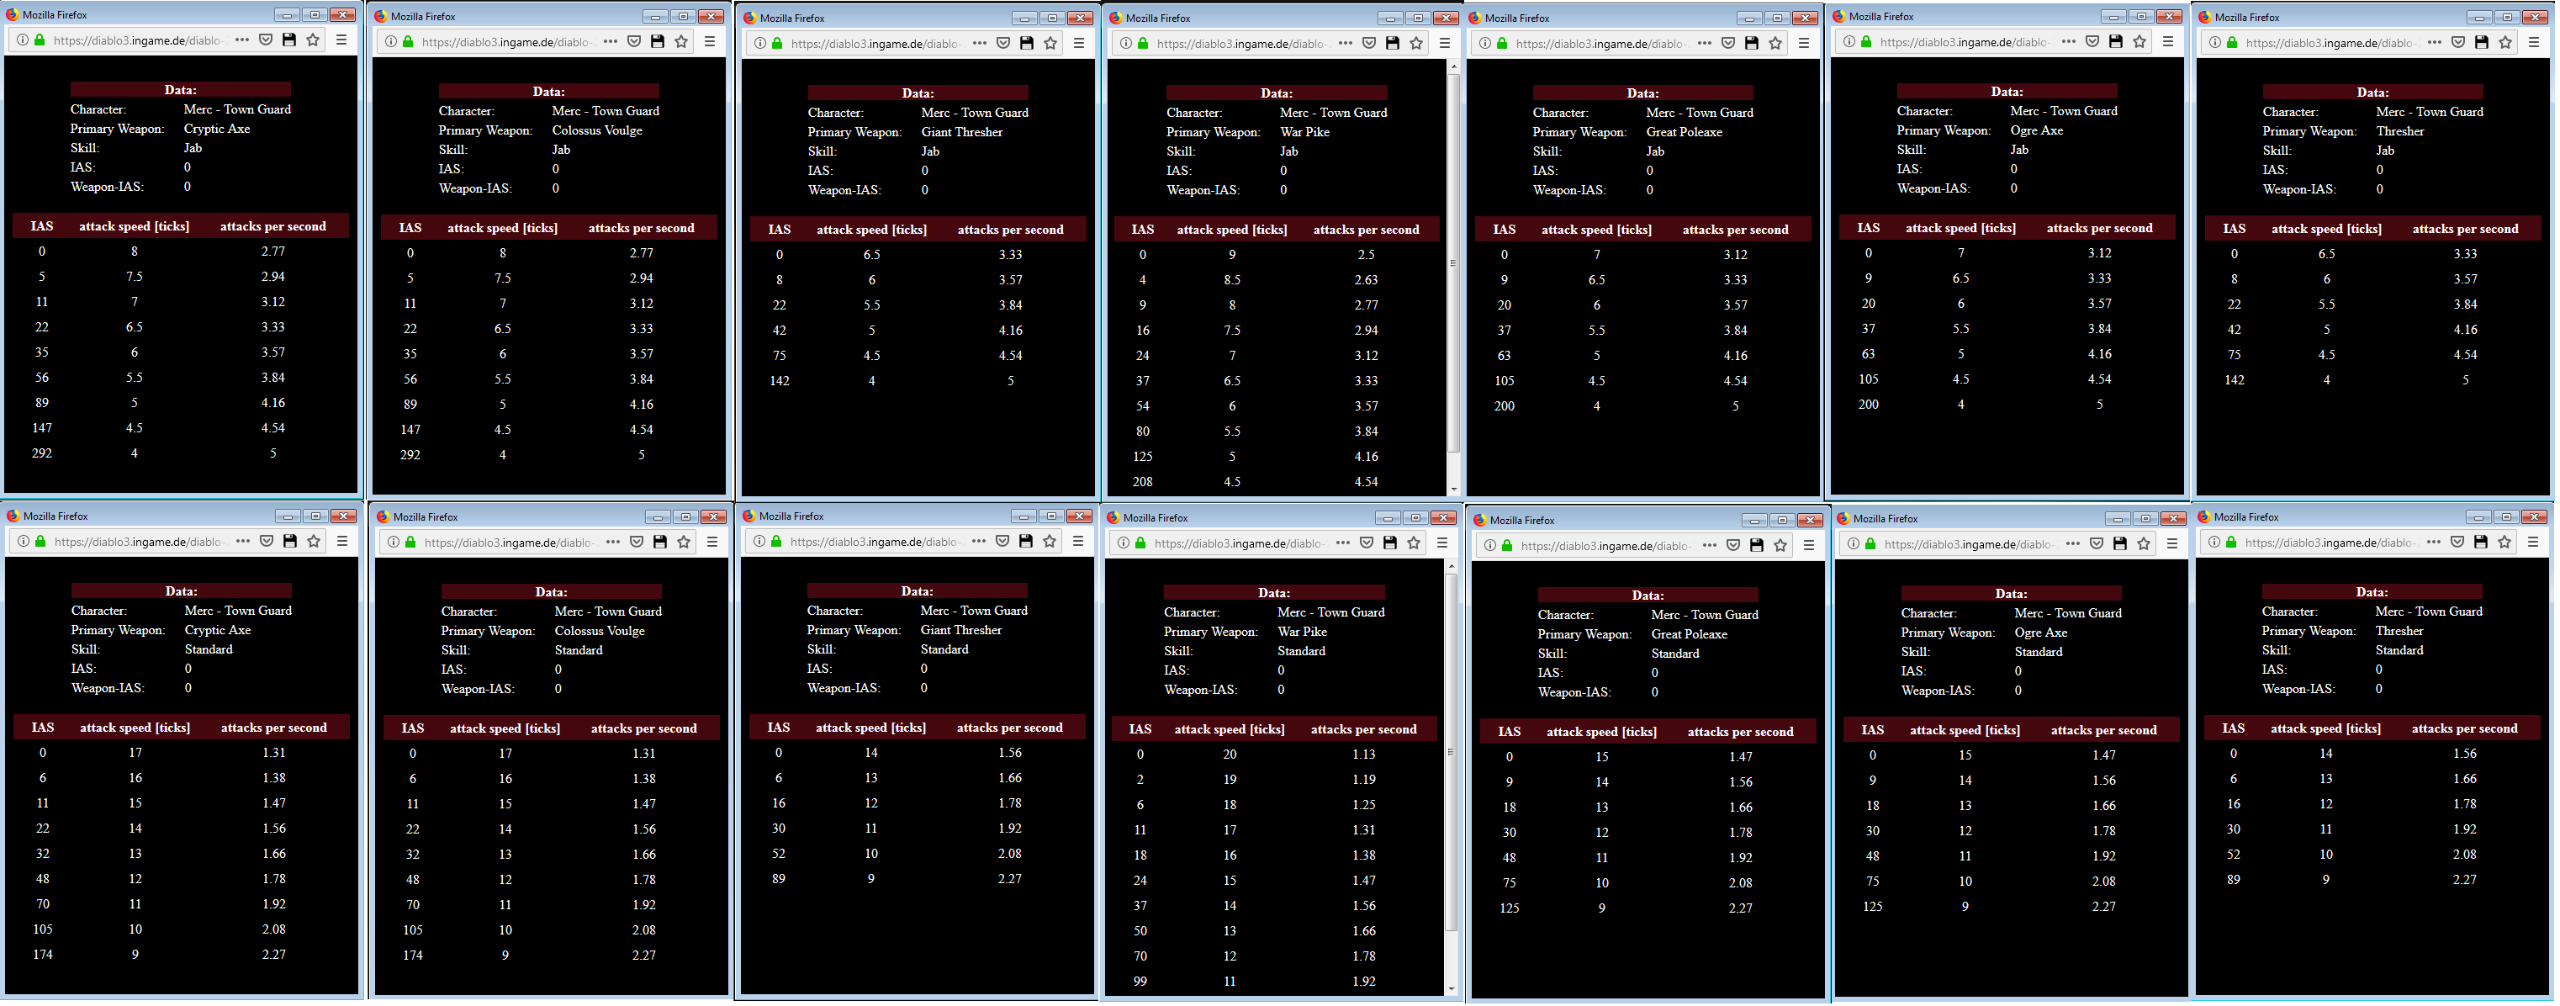Click floppy save icon in Great Poleaxe Standard window
Screen dimensions: 2560x1006
click(1756, 545)
